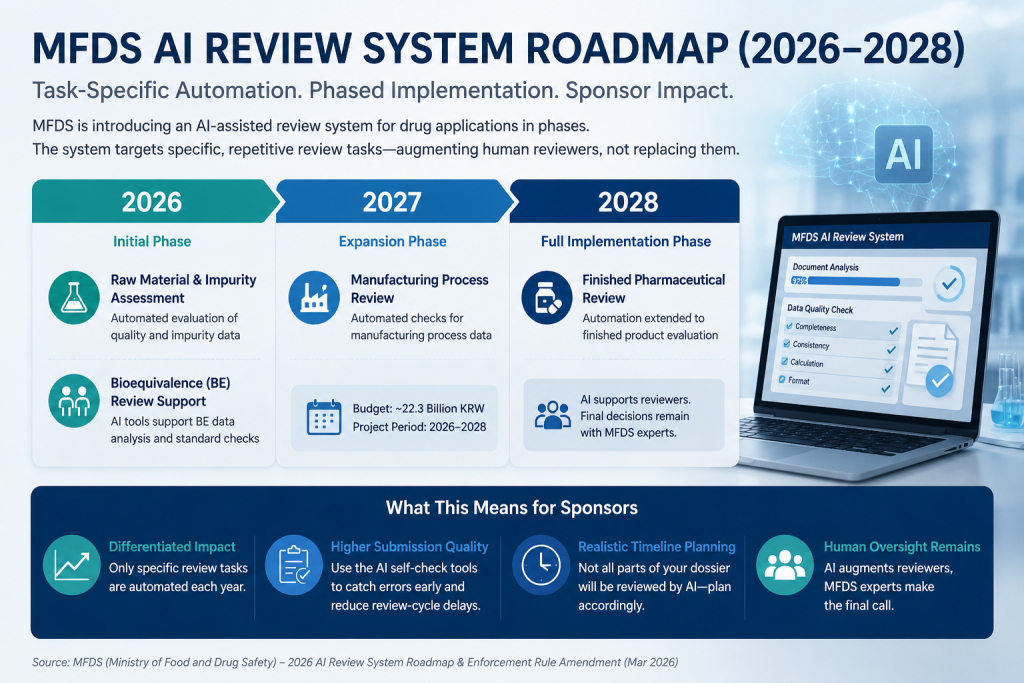Select the factory icon for Manufacturing Process Review
This screenshot has width=1024, height=683.
click(314, 297)
